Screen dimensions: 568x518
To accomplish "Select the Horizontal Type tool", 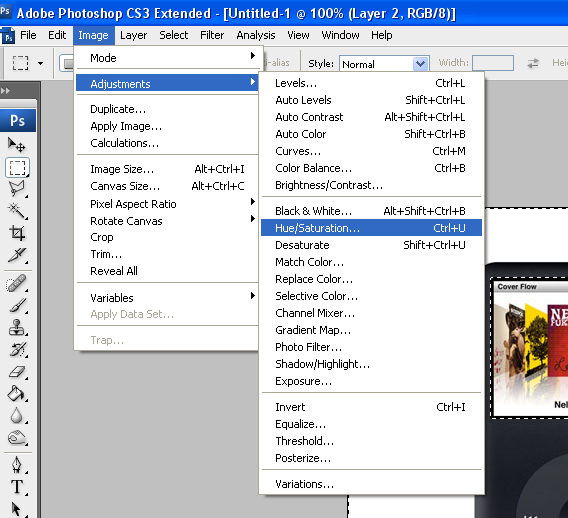I will tap(17, 487).
